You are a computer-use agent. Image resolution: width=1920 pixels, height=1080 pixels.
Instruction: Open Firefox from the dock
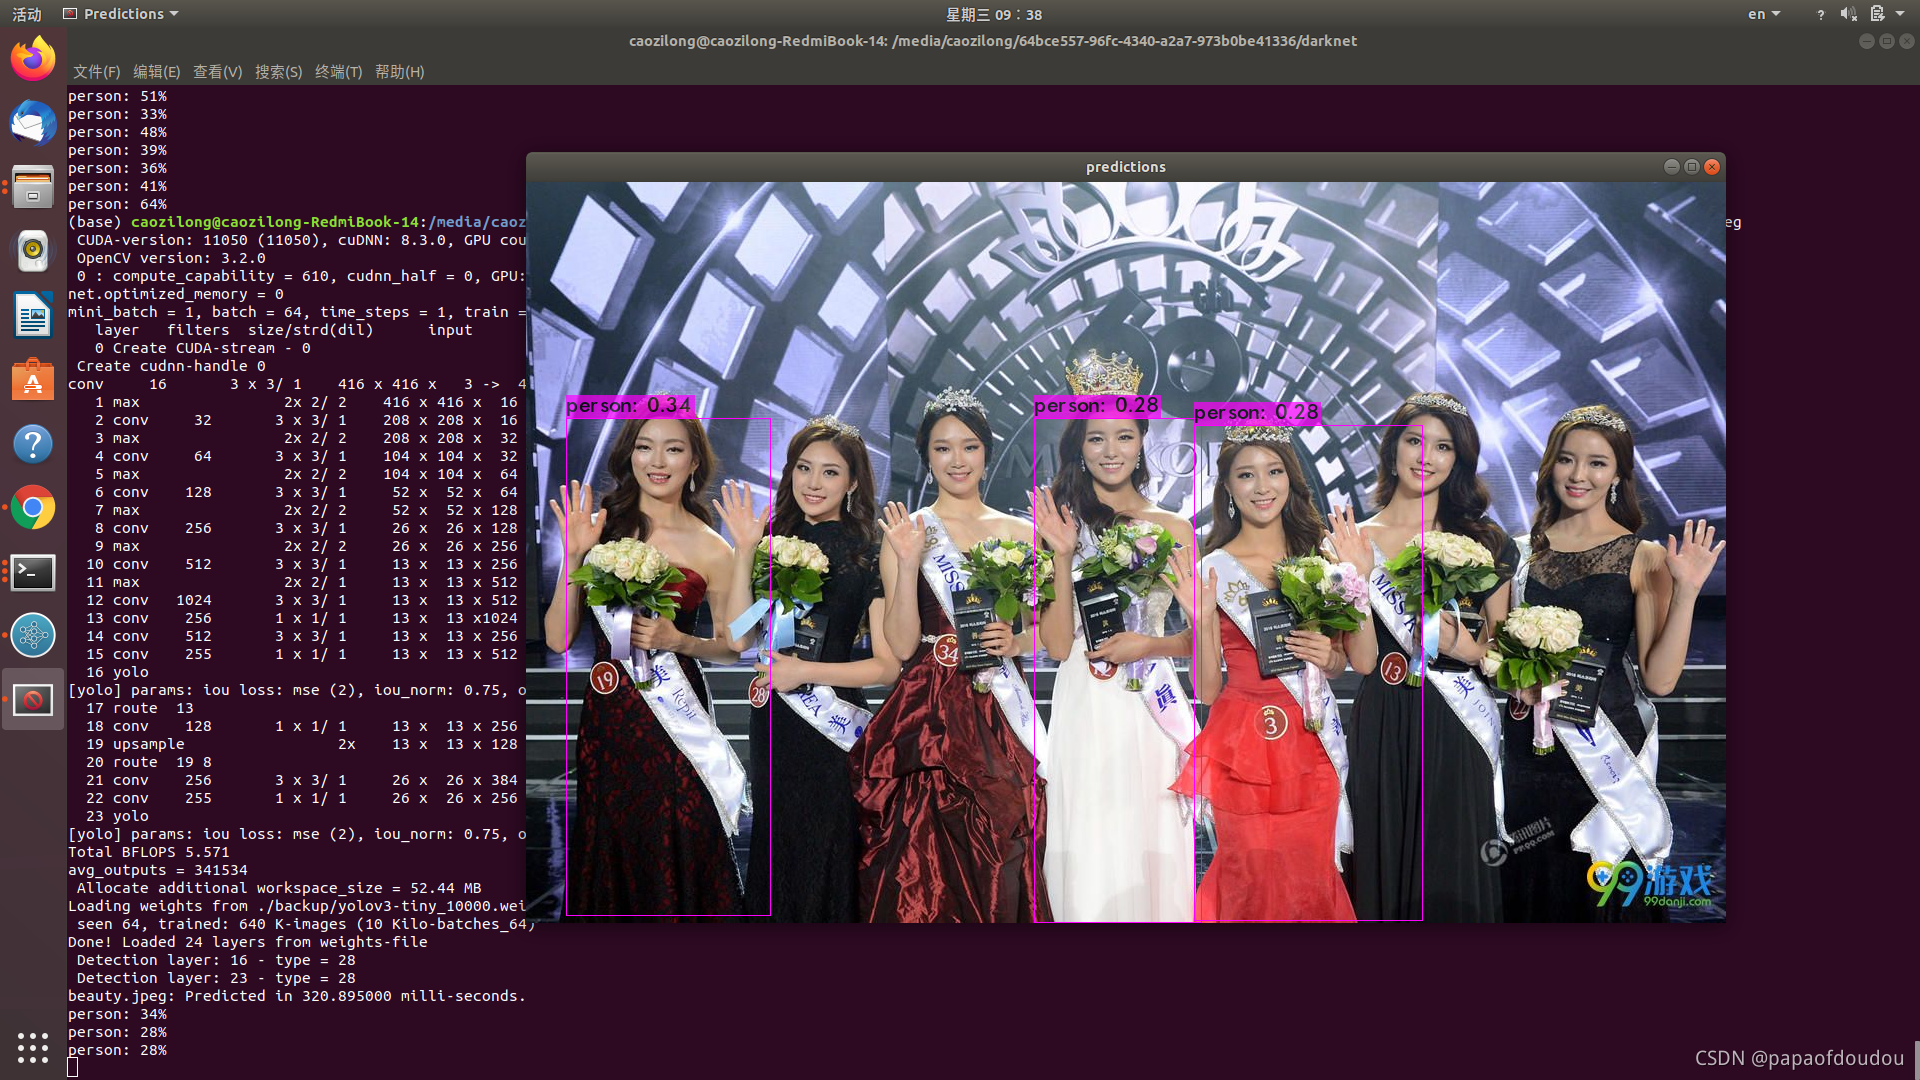point(33,58)
